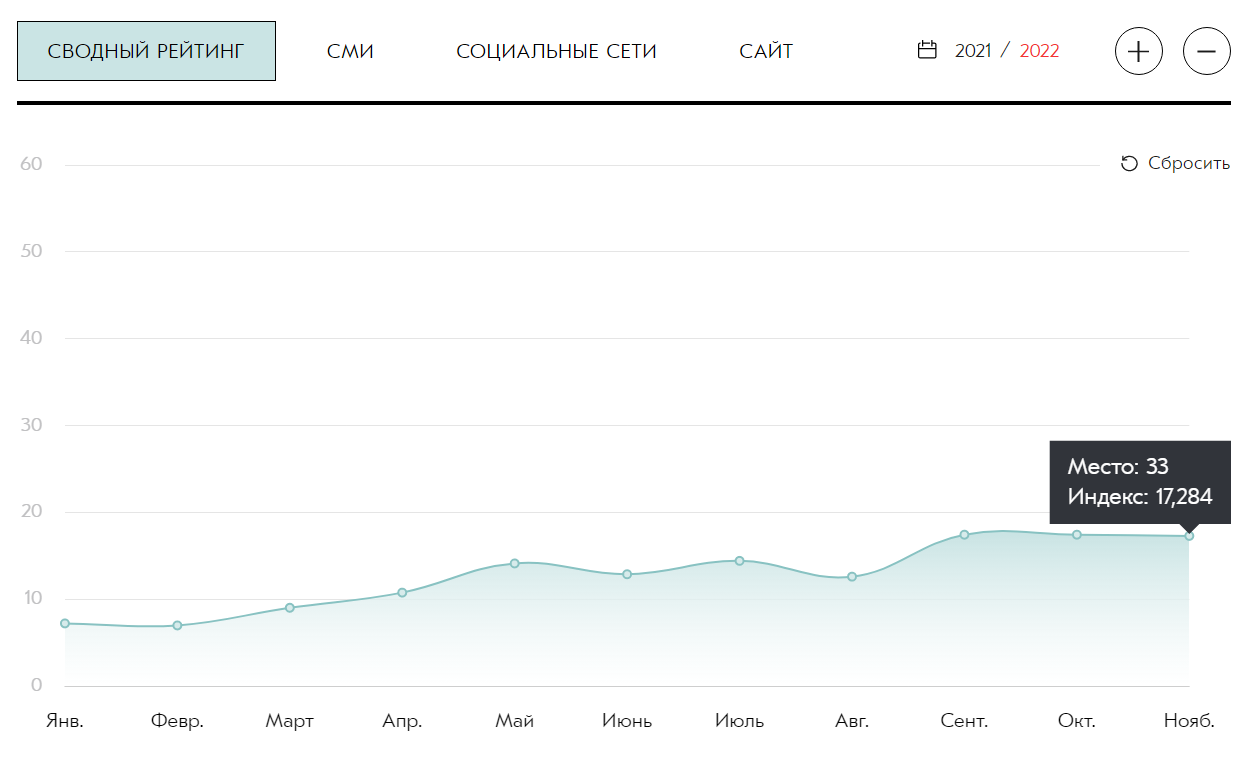Select the year 2022 in red
The image size is (1248, 763).
pyautogui.click(x=1039, y=51)
